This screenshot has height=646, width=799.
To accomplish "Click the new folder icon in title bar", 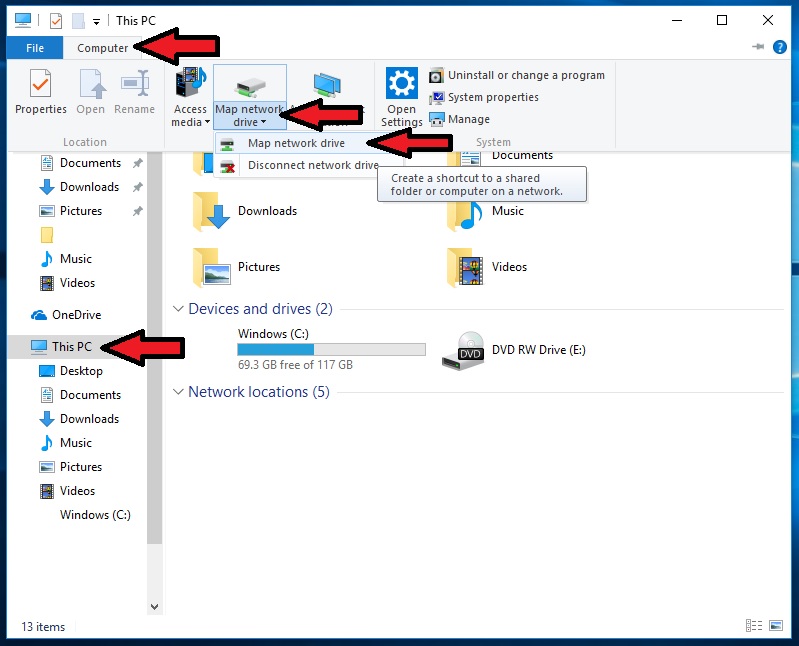I will coord(78,21).
